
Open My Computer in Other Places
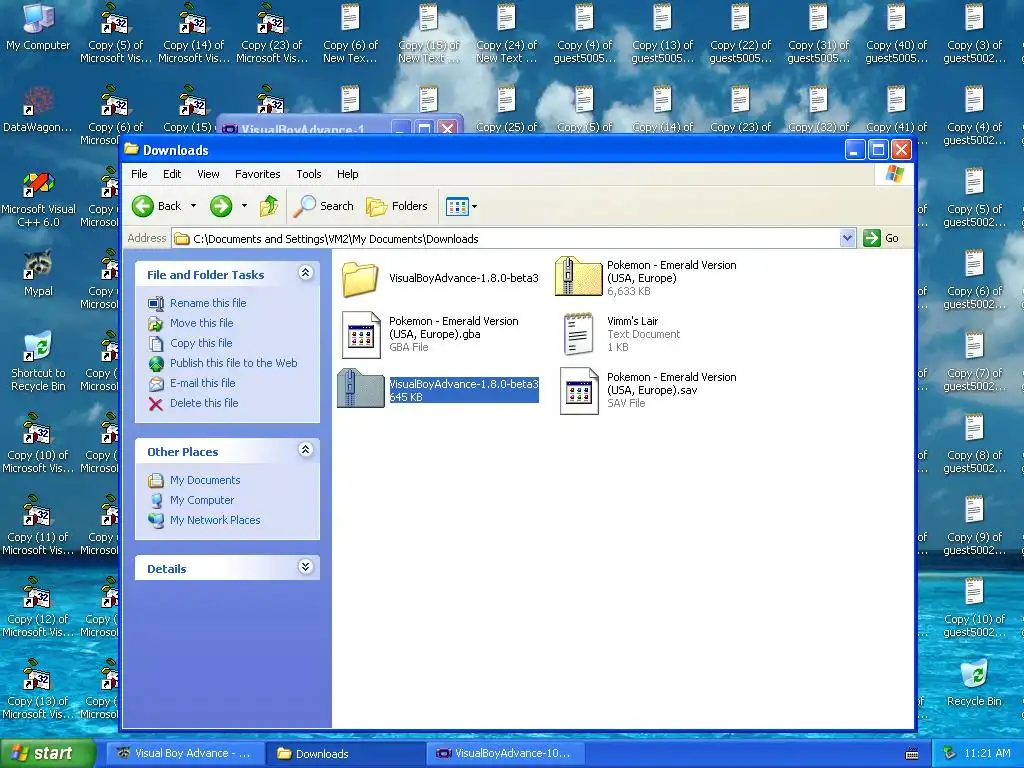point(202,500)
